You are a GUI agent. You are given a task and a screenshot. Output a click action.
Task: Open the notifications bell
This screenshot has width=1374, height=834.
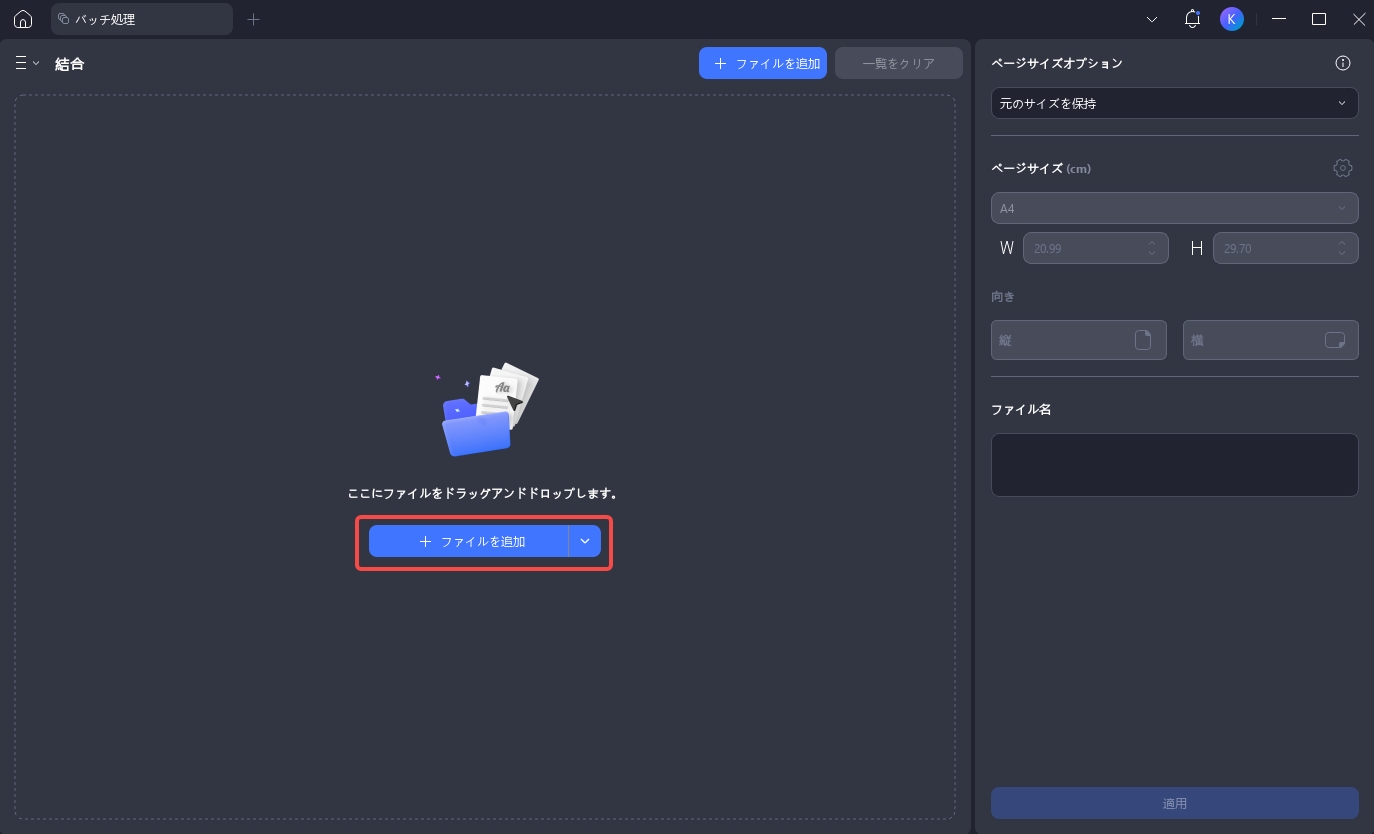coord(1192,19)
